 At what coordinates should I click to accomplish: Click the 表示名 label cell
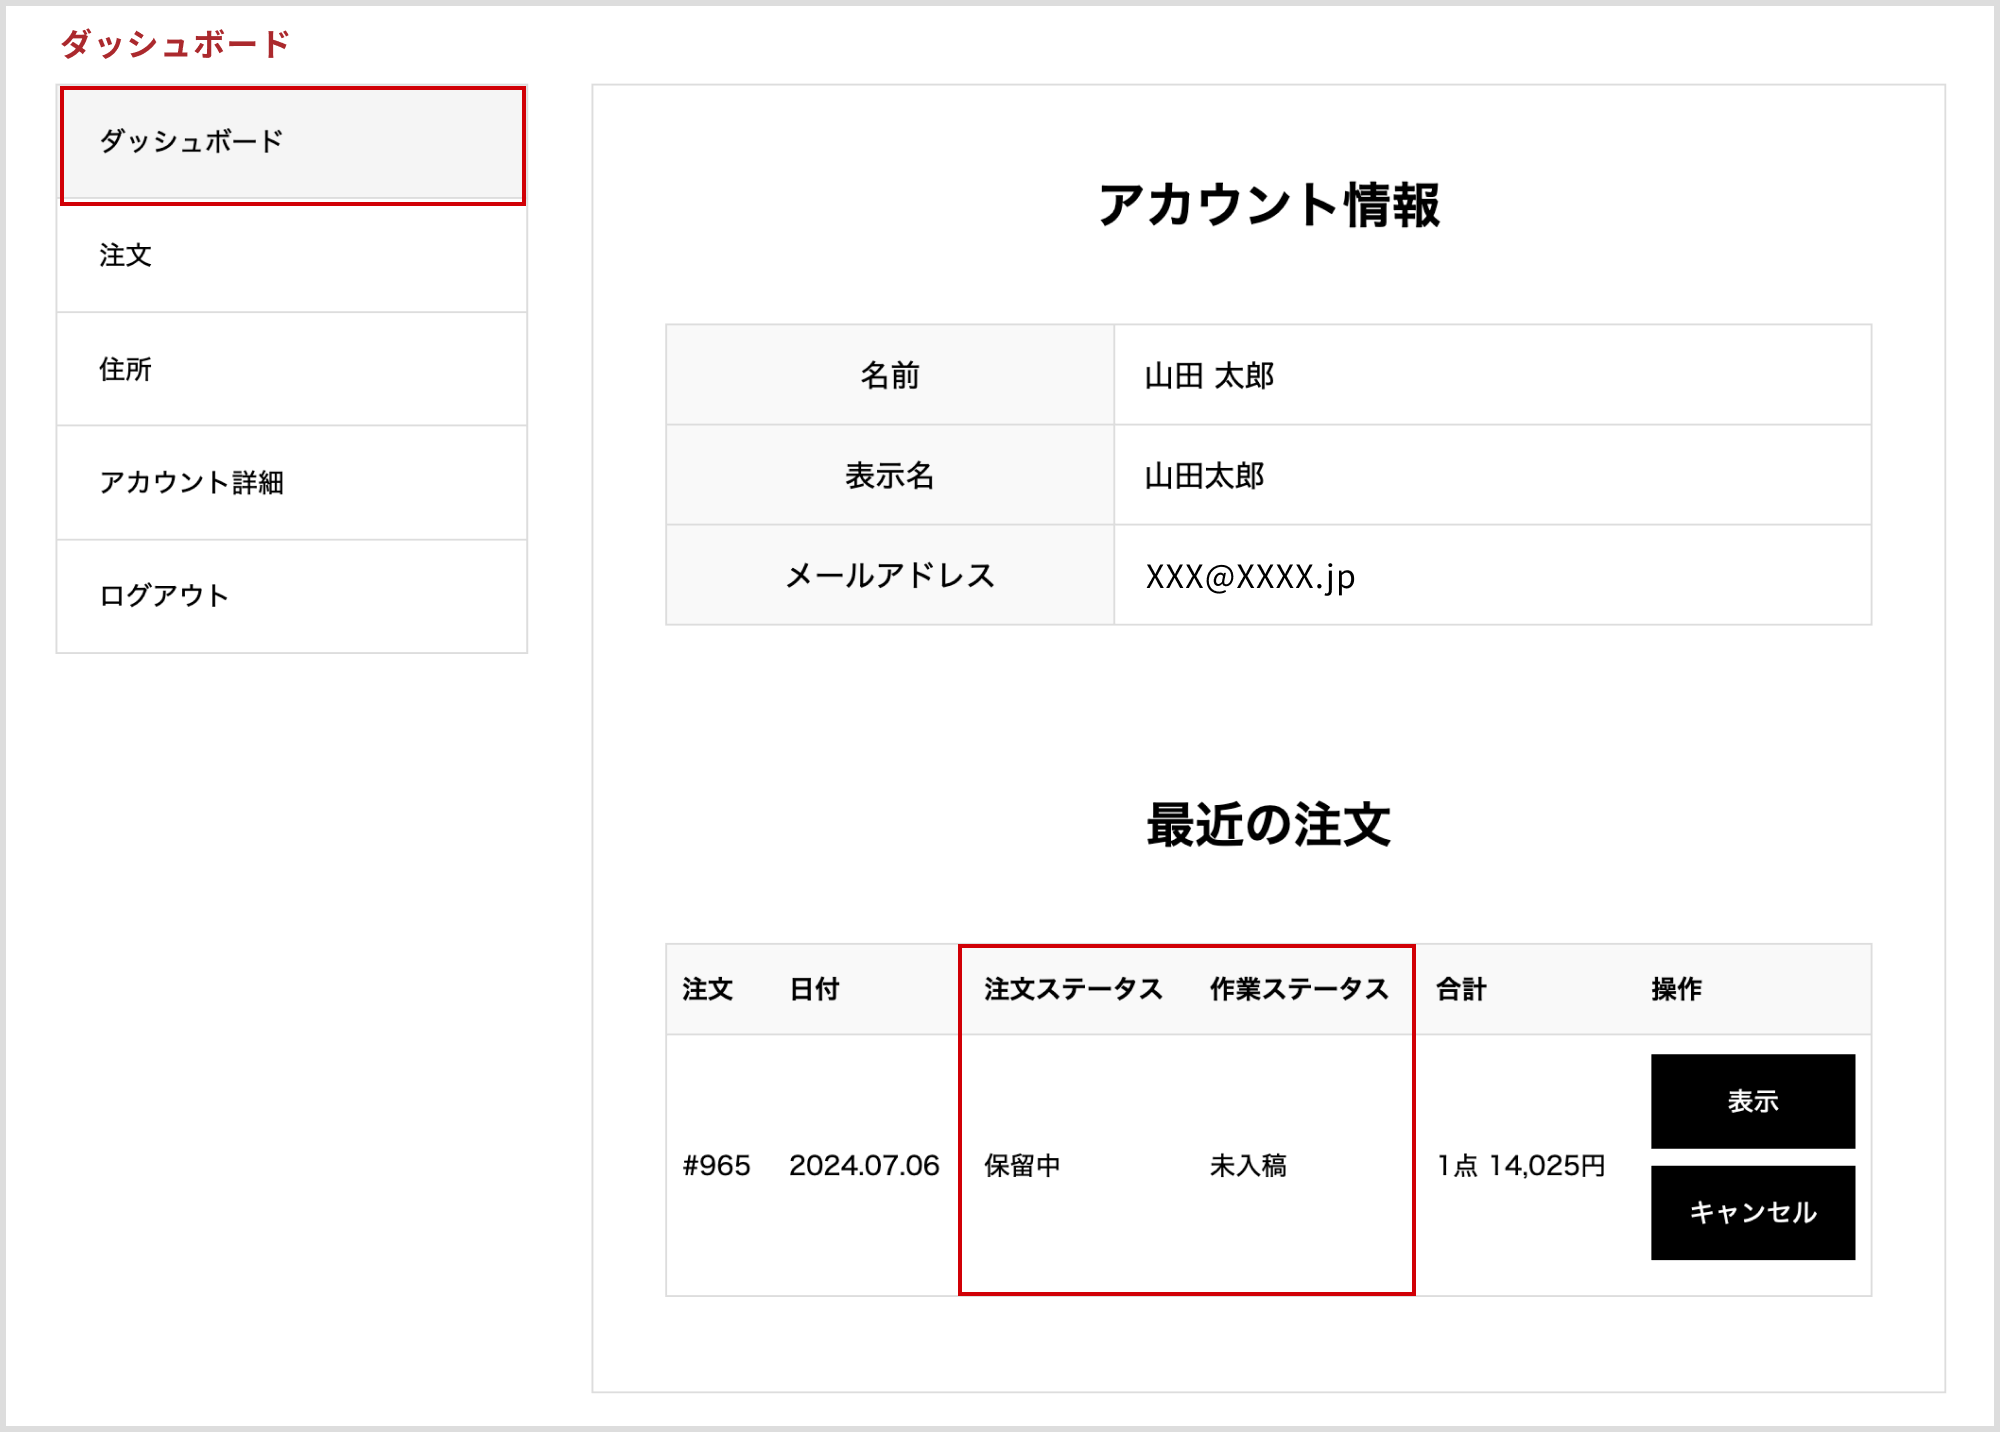point(890,475)
